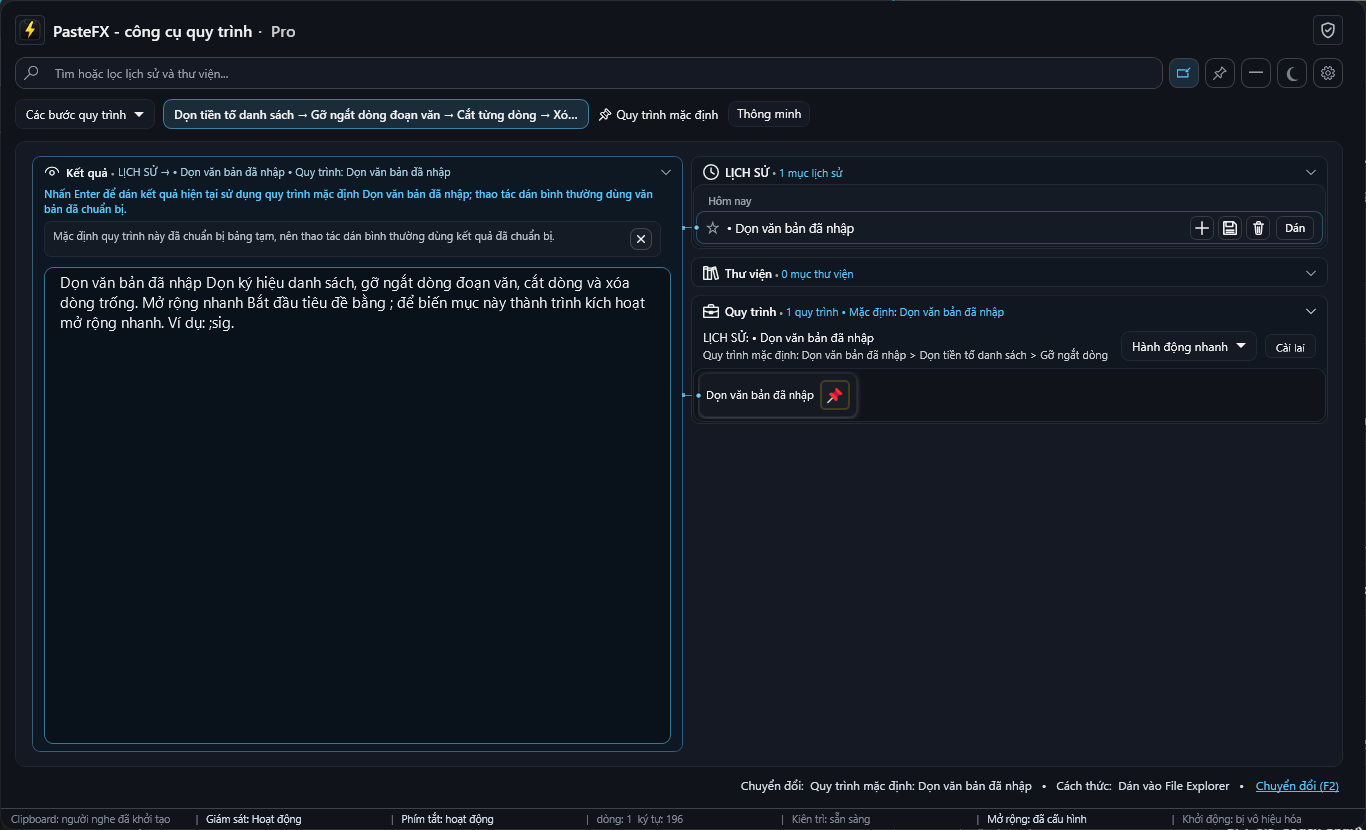The height and width of the screenshot is (830, 1366).
Task: Click the pin icon beside Quy trình mặc định
Action: 605,115
